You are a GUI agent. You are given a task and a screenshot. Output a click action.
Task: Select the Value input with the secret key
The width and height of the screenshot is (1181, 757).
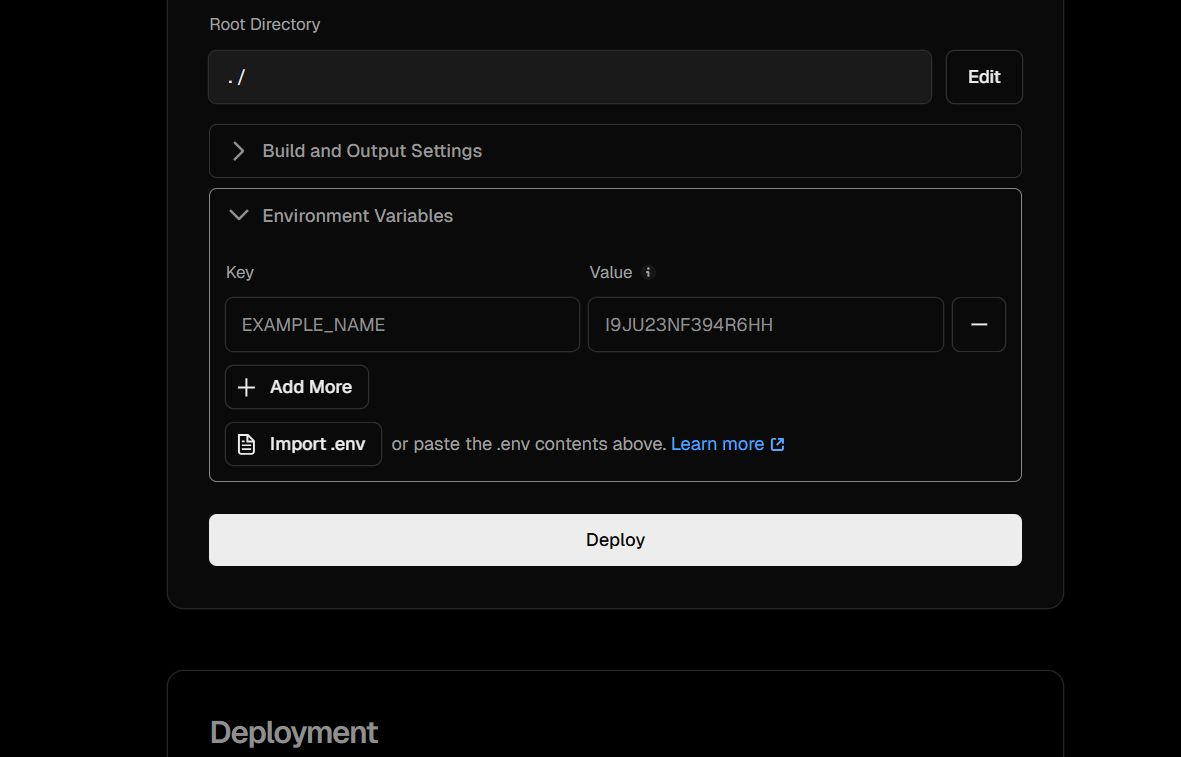[x=766, y=324]
